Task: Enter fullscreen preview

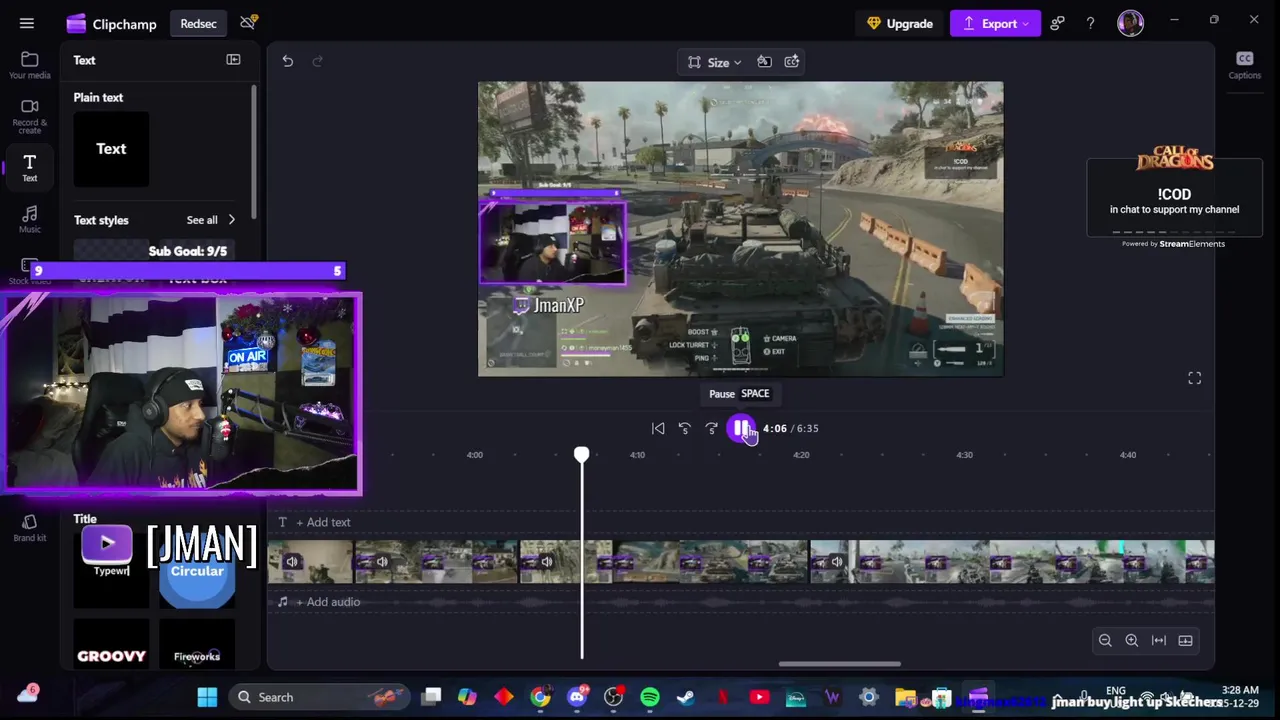Action: pyautogui.click(x=1194, y=378)
